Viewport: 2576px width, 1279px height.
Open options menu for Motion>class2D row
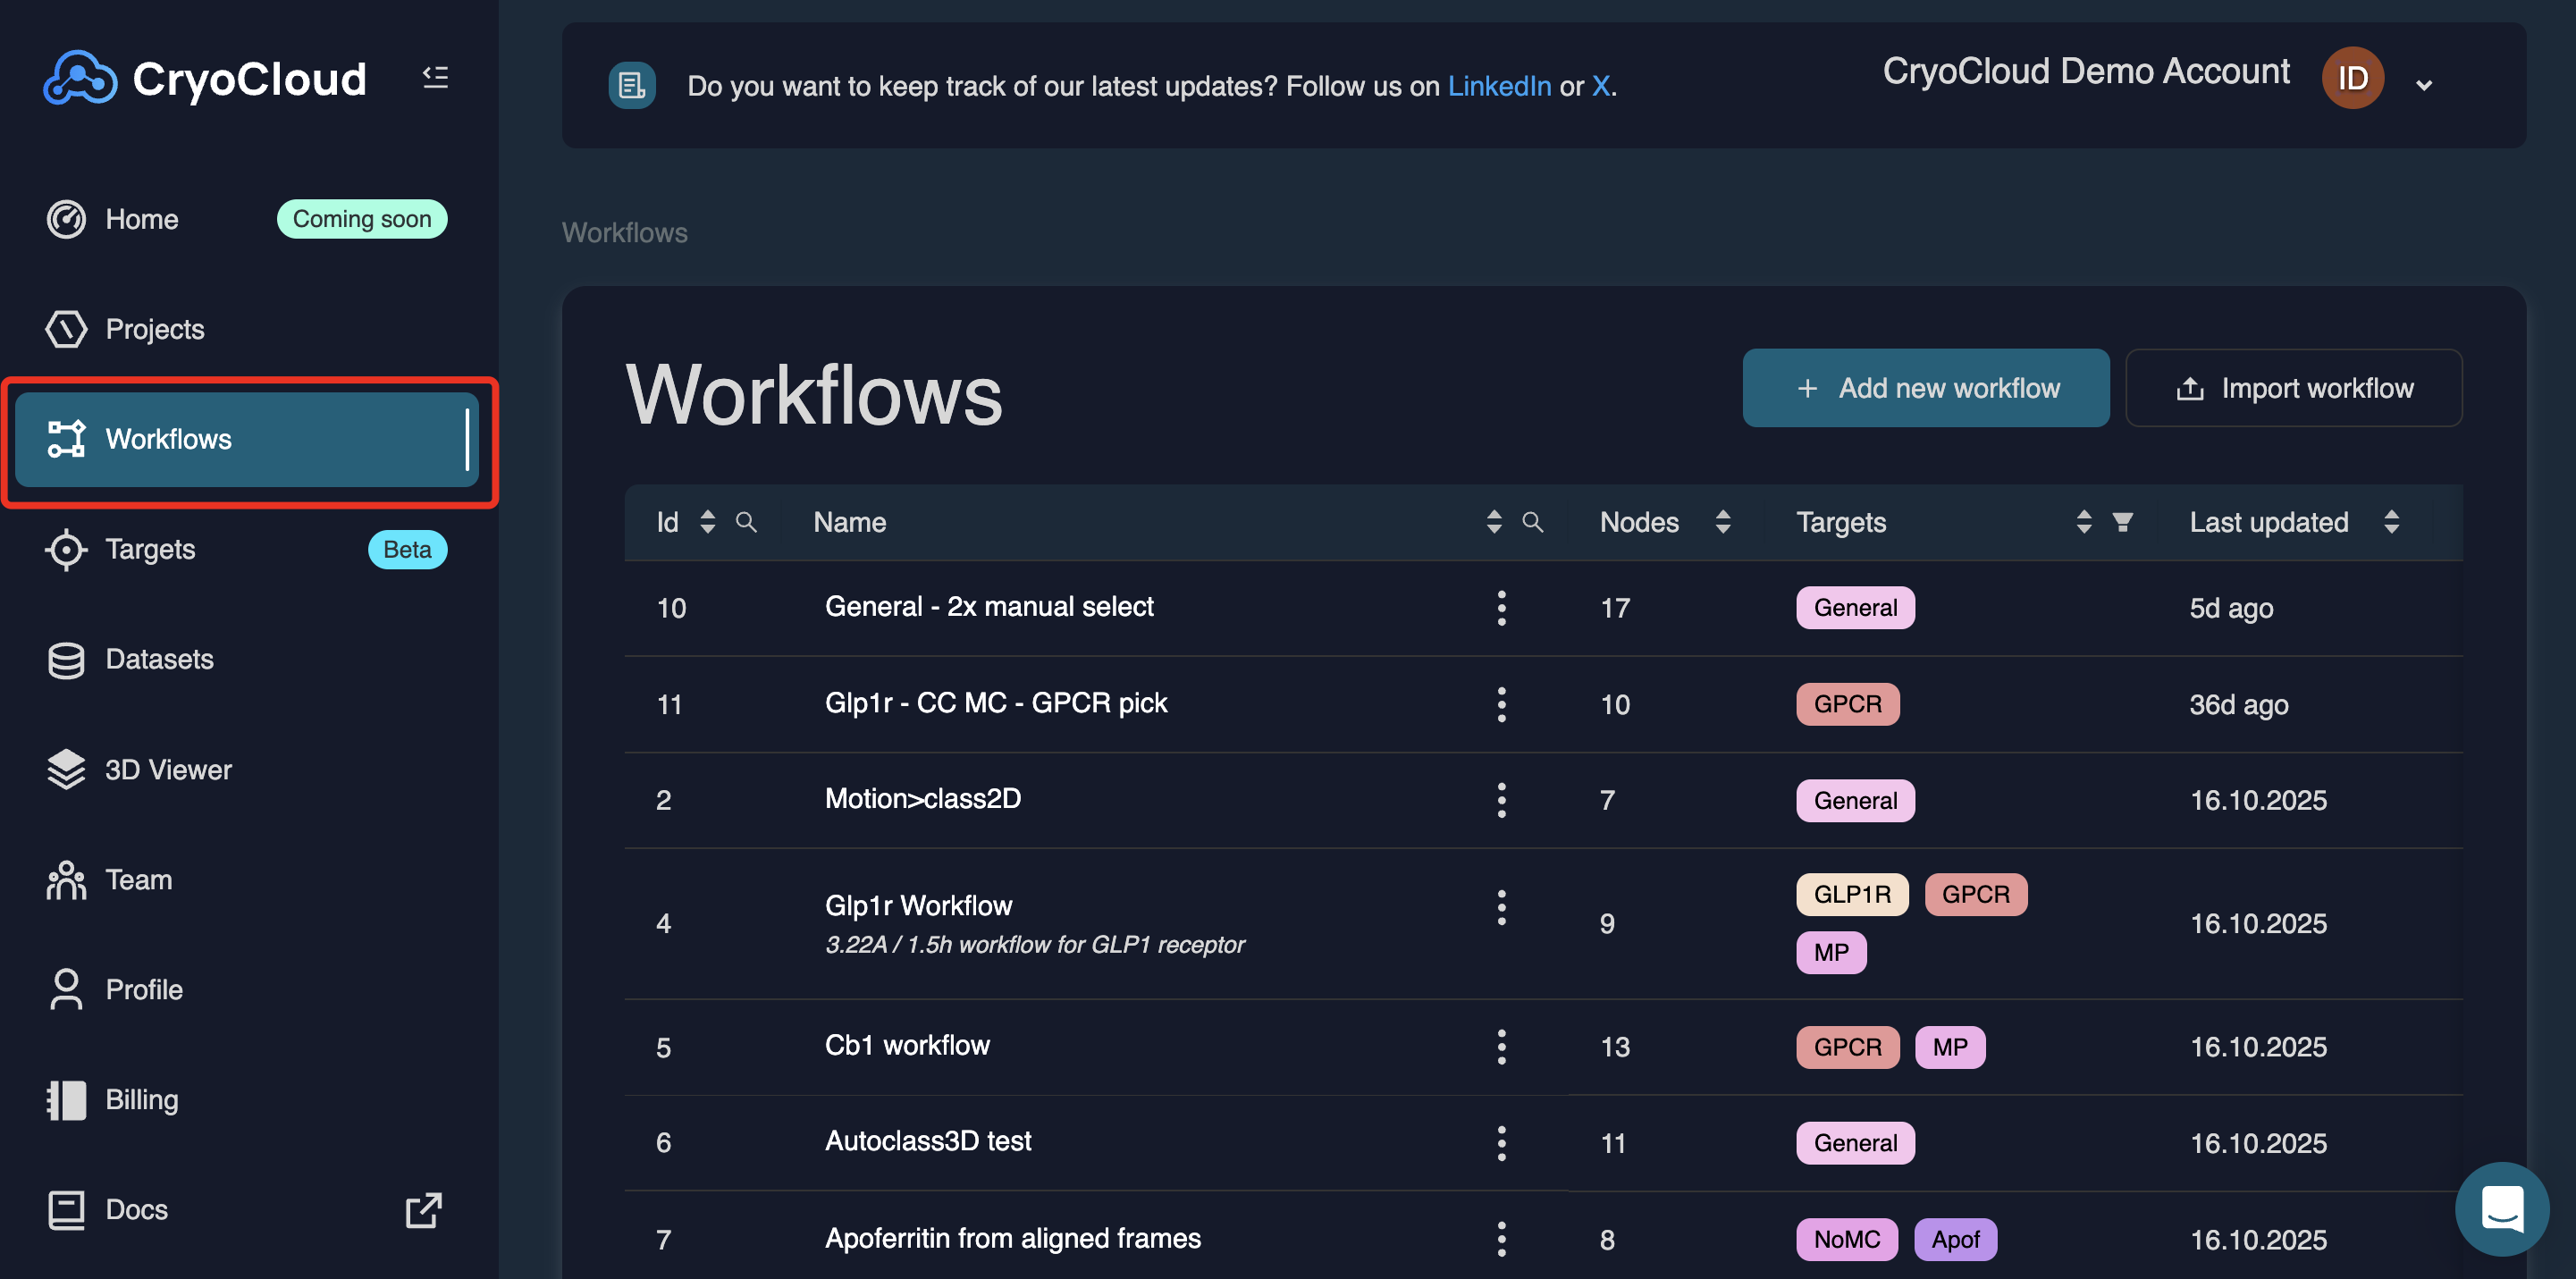tap(1501, 800)
